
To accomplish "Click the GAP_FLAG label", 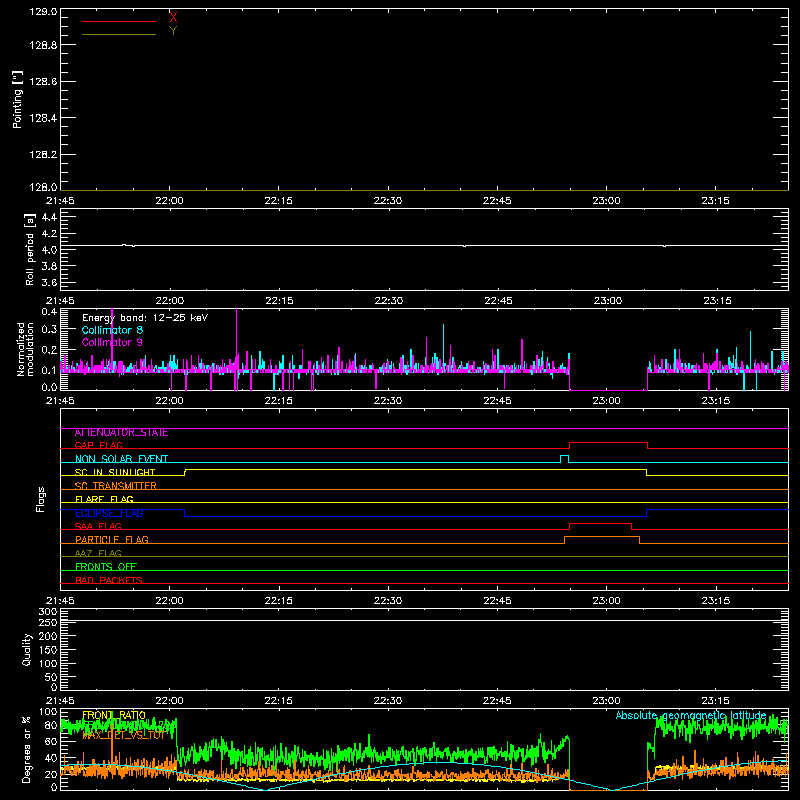I will 98,446.
